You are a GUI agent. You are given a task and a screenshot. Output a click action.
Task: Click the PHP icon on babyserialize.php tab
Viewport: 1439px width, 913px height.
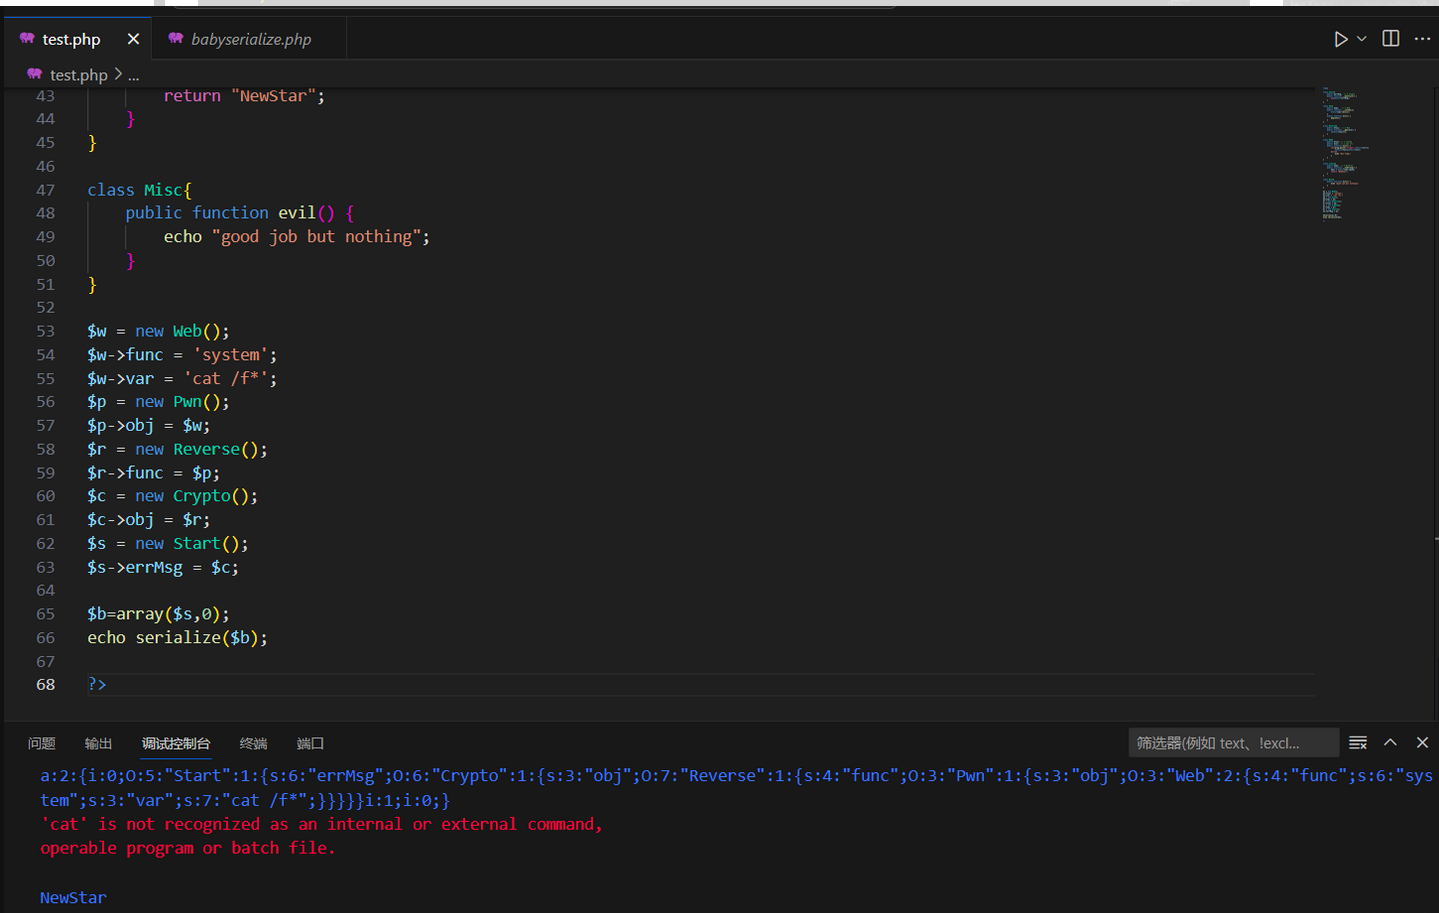click(x=176, y=38)
